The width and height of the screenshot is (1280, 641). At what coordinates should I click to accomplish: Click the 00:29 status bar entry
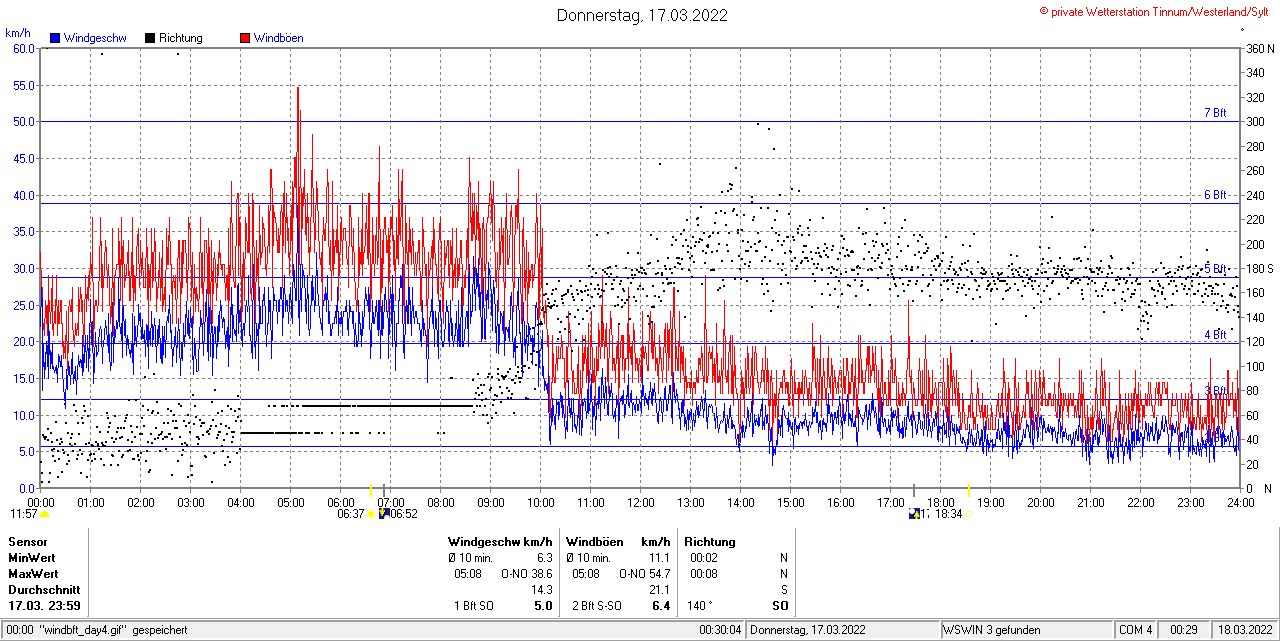(x=1184, y=630)
